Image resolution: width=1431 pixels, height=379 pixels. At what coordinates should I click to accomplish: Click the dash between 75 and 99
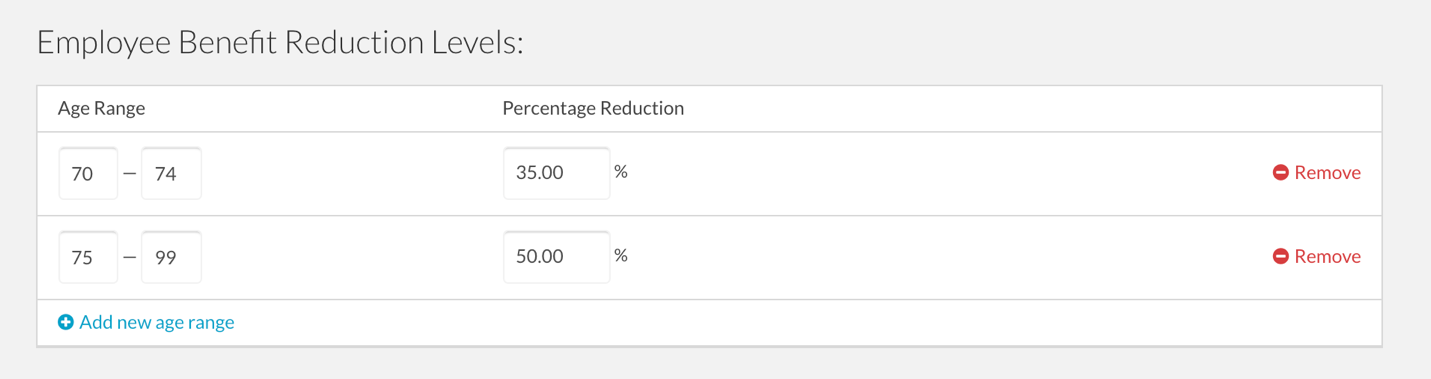coord(129,258)
